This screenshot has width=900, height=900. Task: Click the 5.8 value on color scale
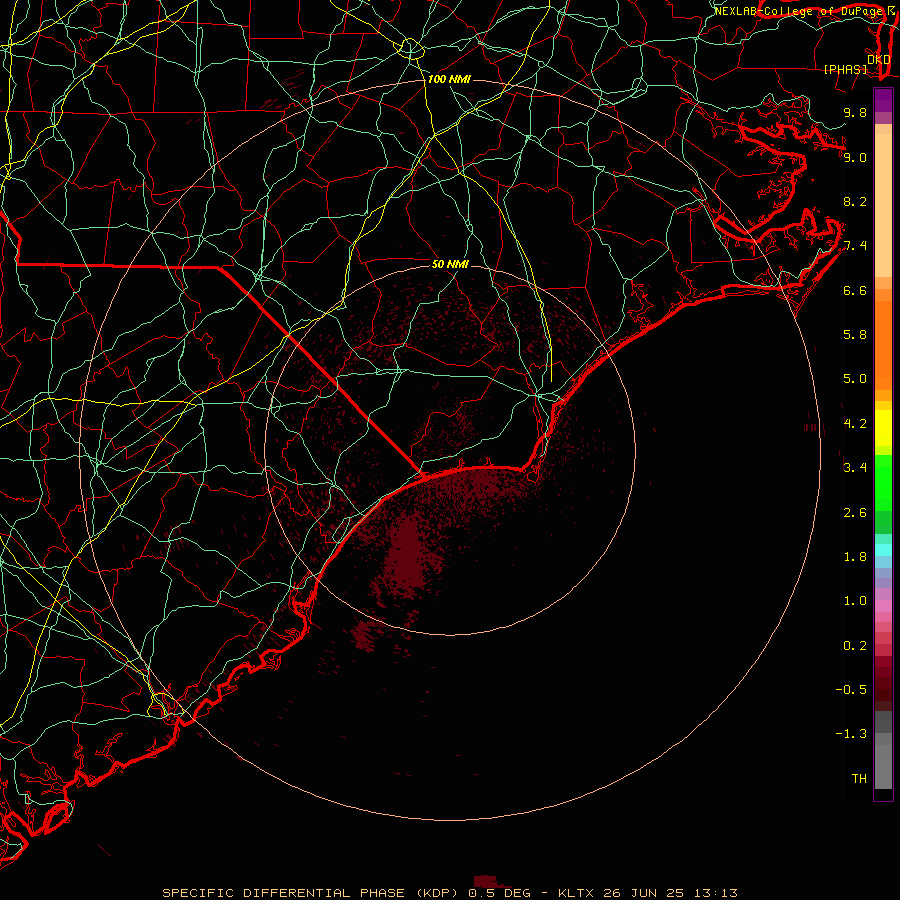pyautogui.click(x=855, y=335)
